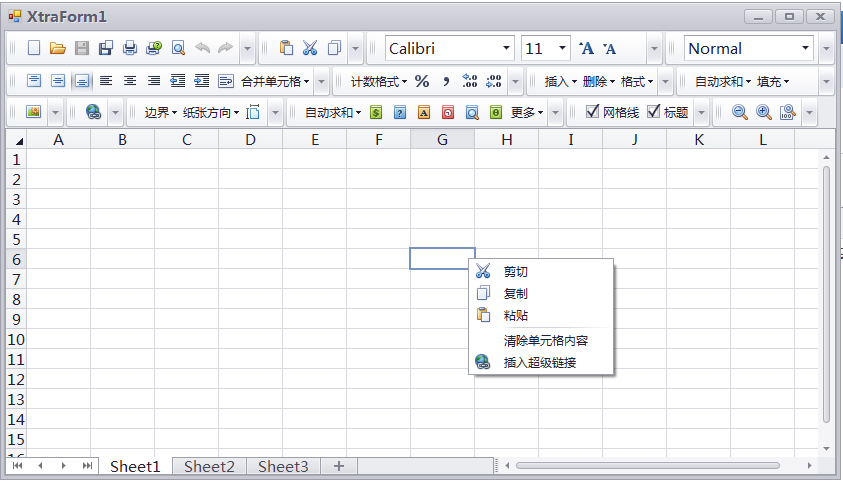Viewport: 843px width, 483px height.
Task: Open the 删除 delete dropdown
Action: [598, 81]
